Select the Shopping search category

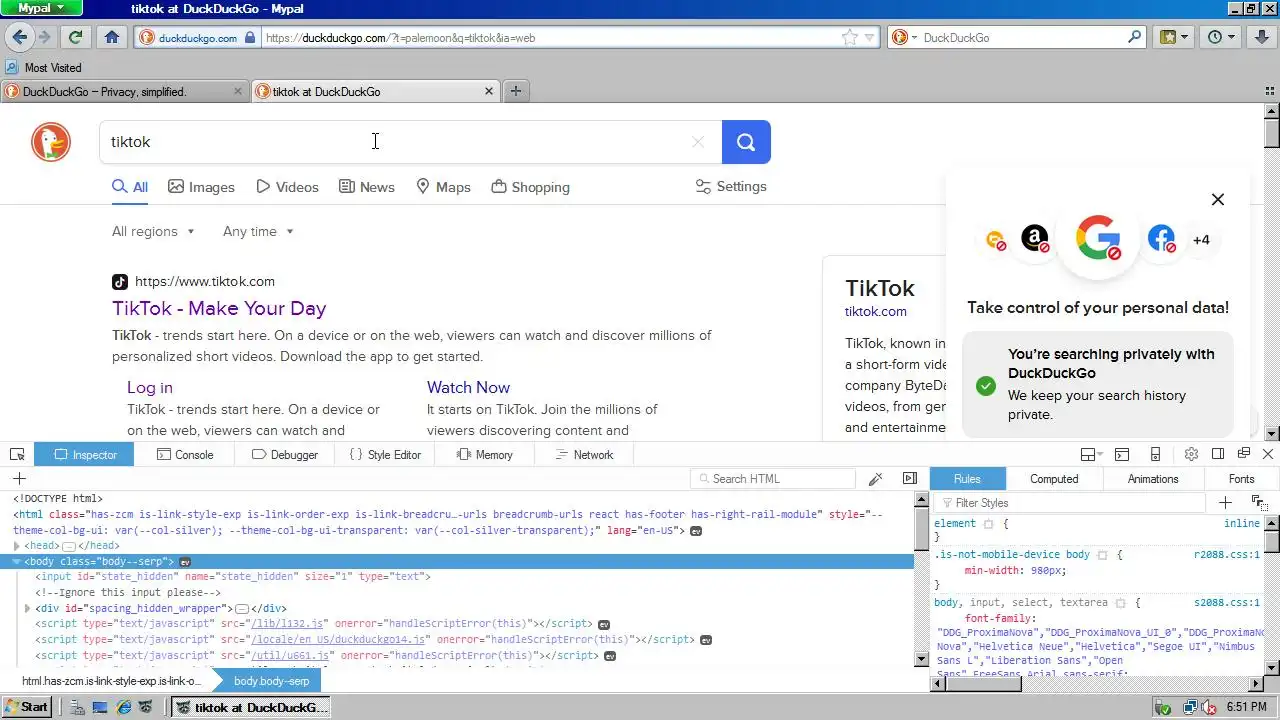[x=530, y=187]
